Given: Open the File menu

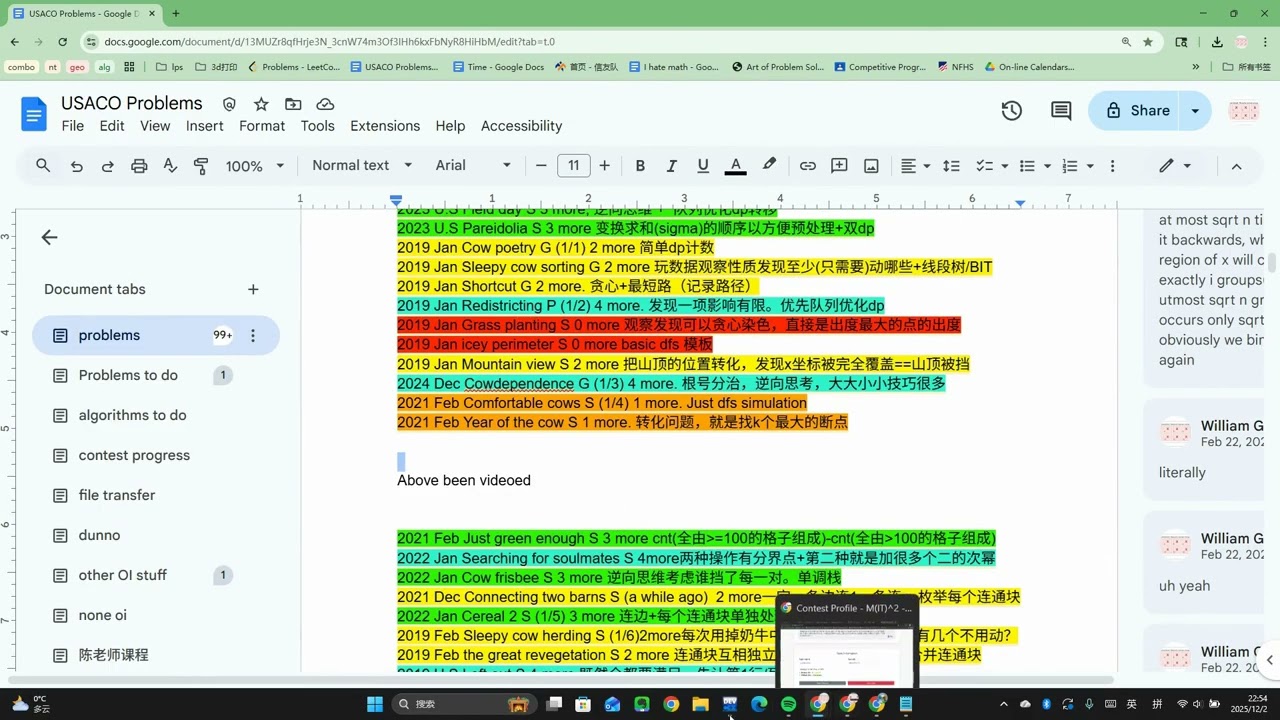Looking at the screenshot, I should [73, 126].
